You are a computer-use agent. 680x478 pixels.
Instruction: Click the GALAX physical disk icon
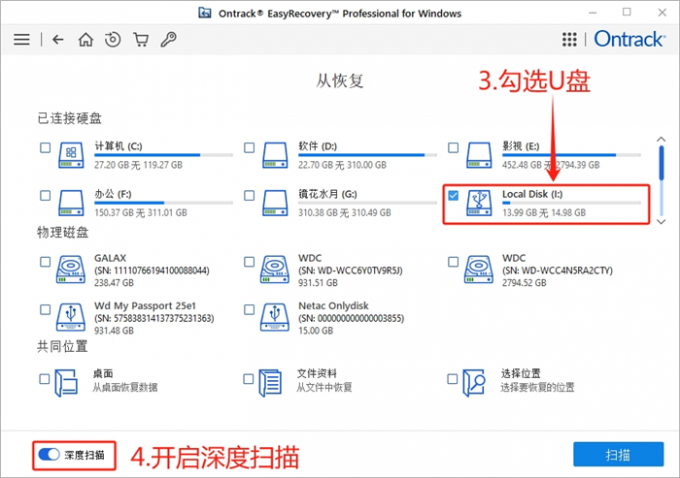[71, 269]
